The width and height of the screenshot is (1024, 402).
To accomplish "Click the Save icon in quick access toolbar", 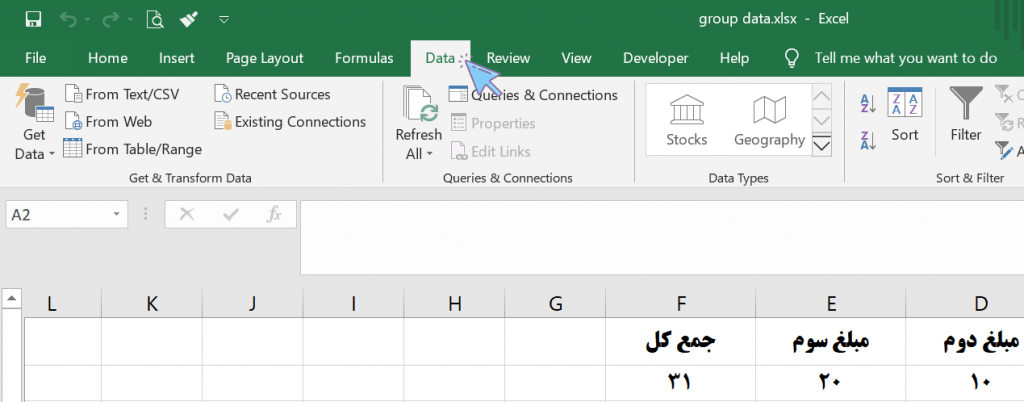I will [33, 19].
